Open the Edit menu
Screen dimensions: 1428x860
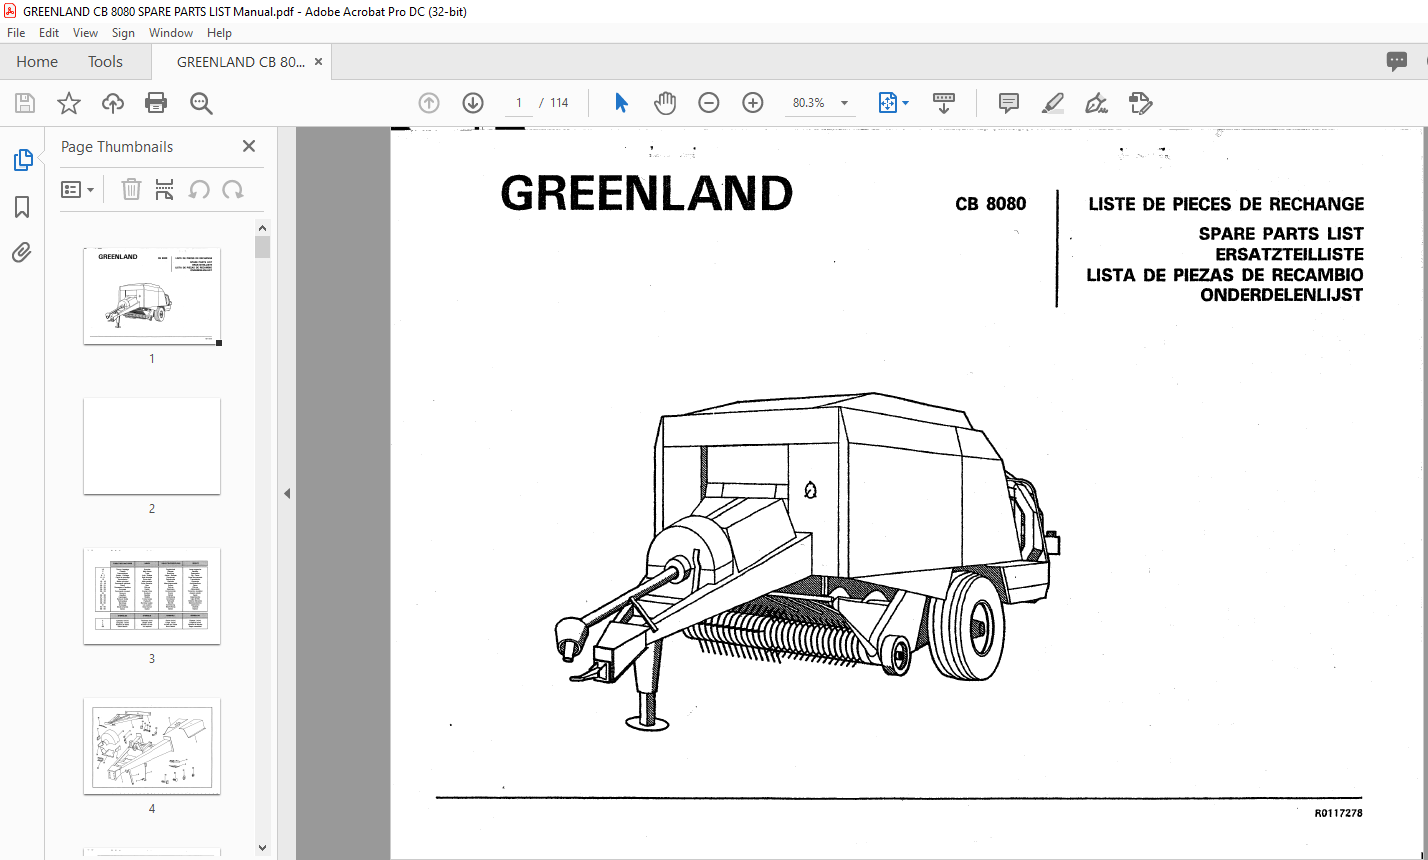49,33
